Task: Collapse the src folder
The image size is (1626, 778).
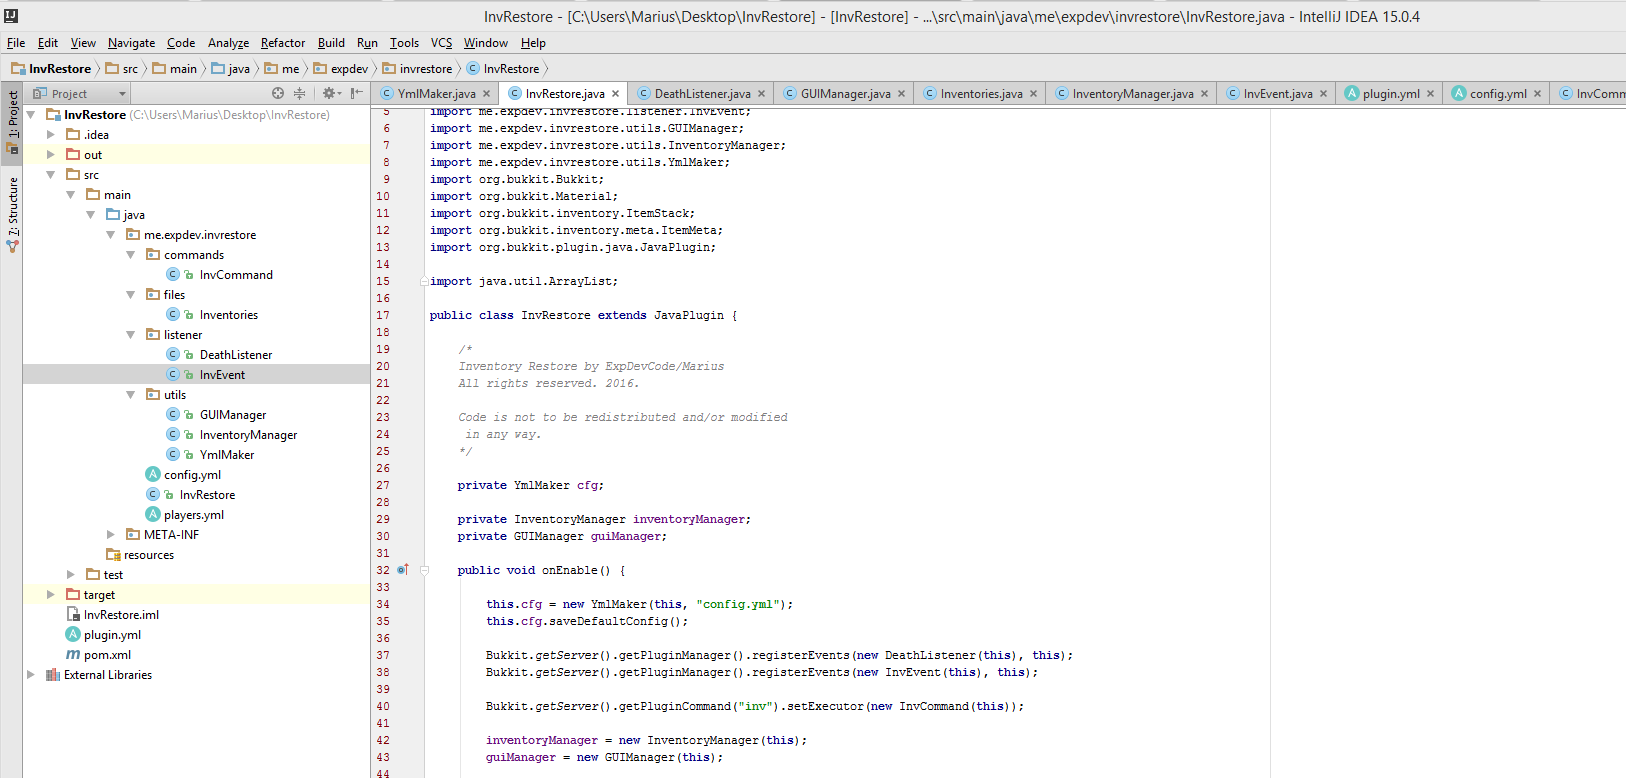Action: (x=51, y=174)
